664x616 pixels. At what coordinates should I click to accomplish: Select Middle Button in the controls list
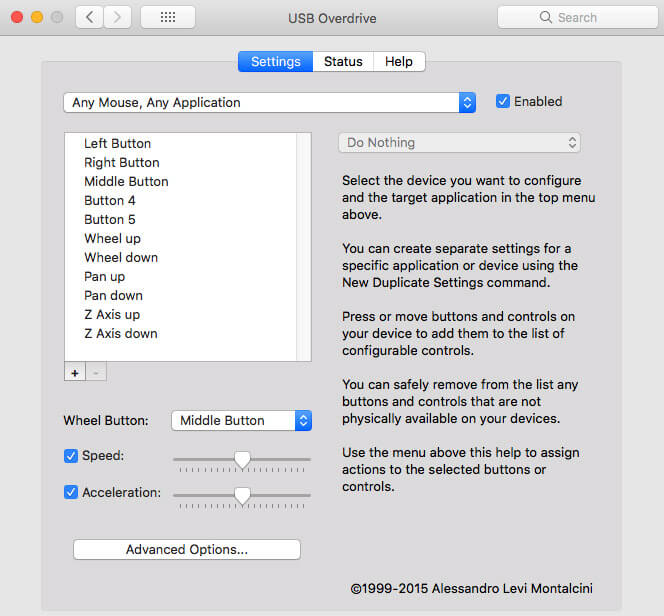(181, 182)
